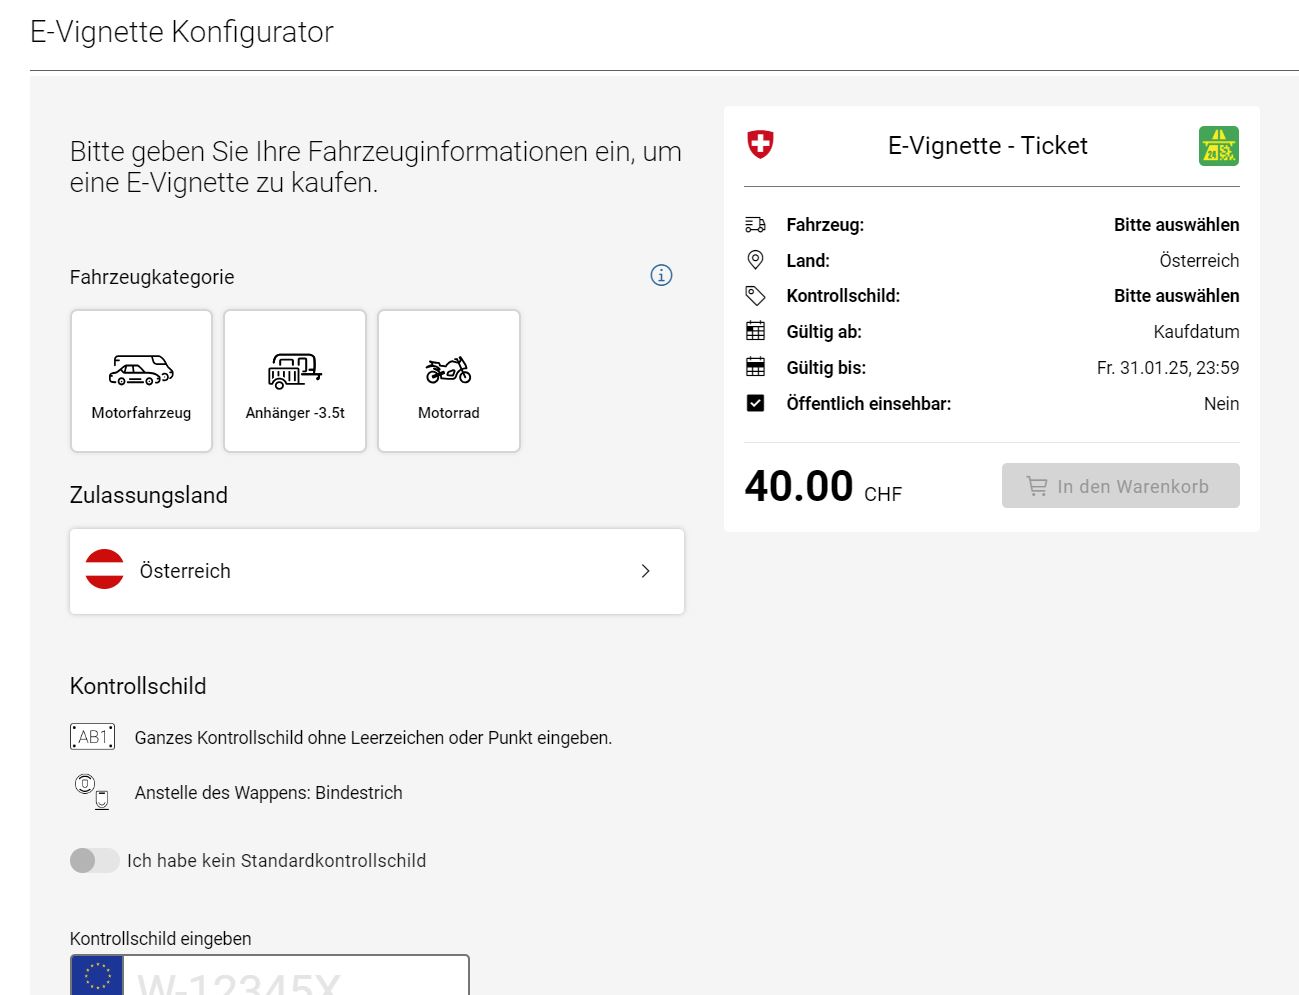Click the Kontrollschild tag icon
The image size is (1299, 995).
pos(756,296)
